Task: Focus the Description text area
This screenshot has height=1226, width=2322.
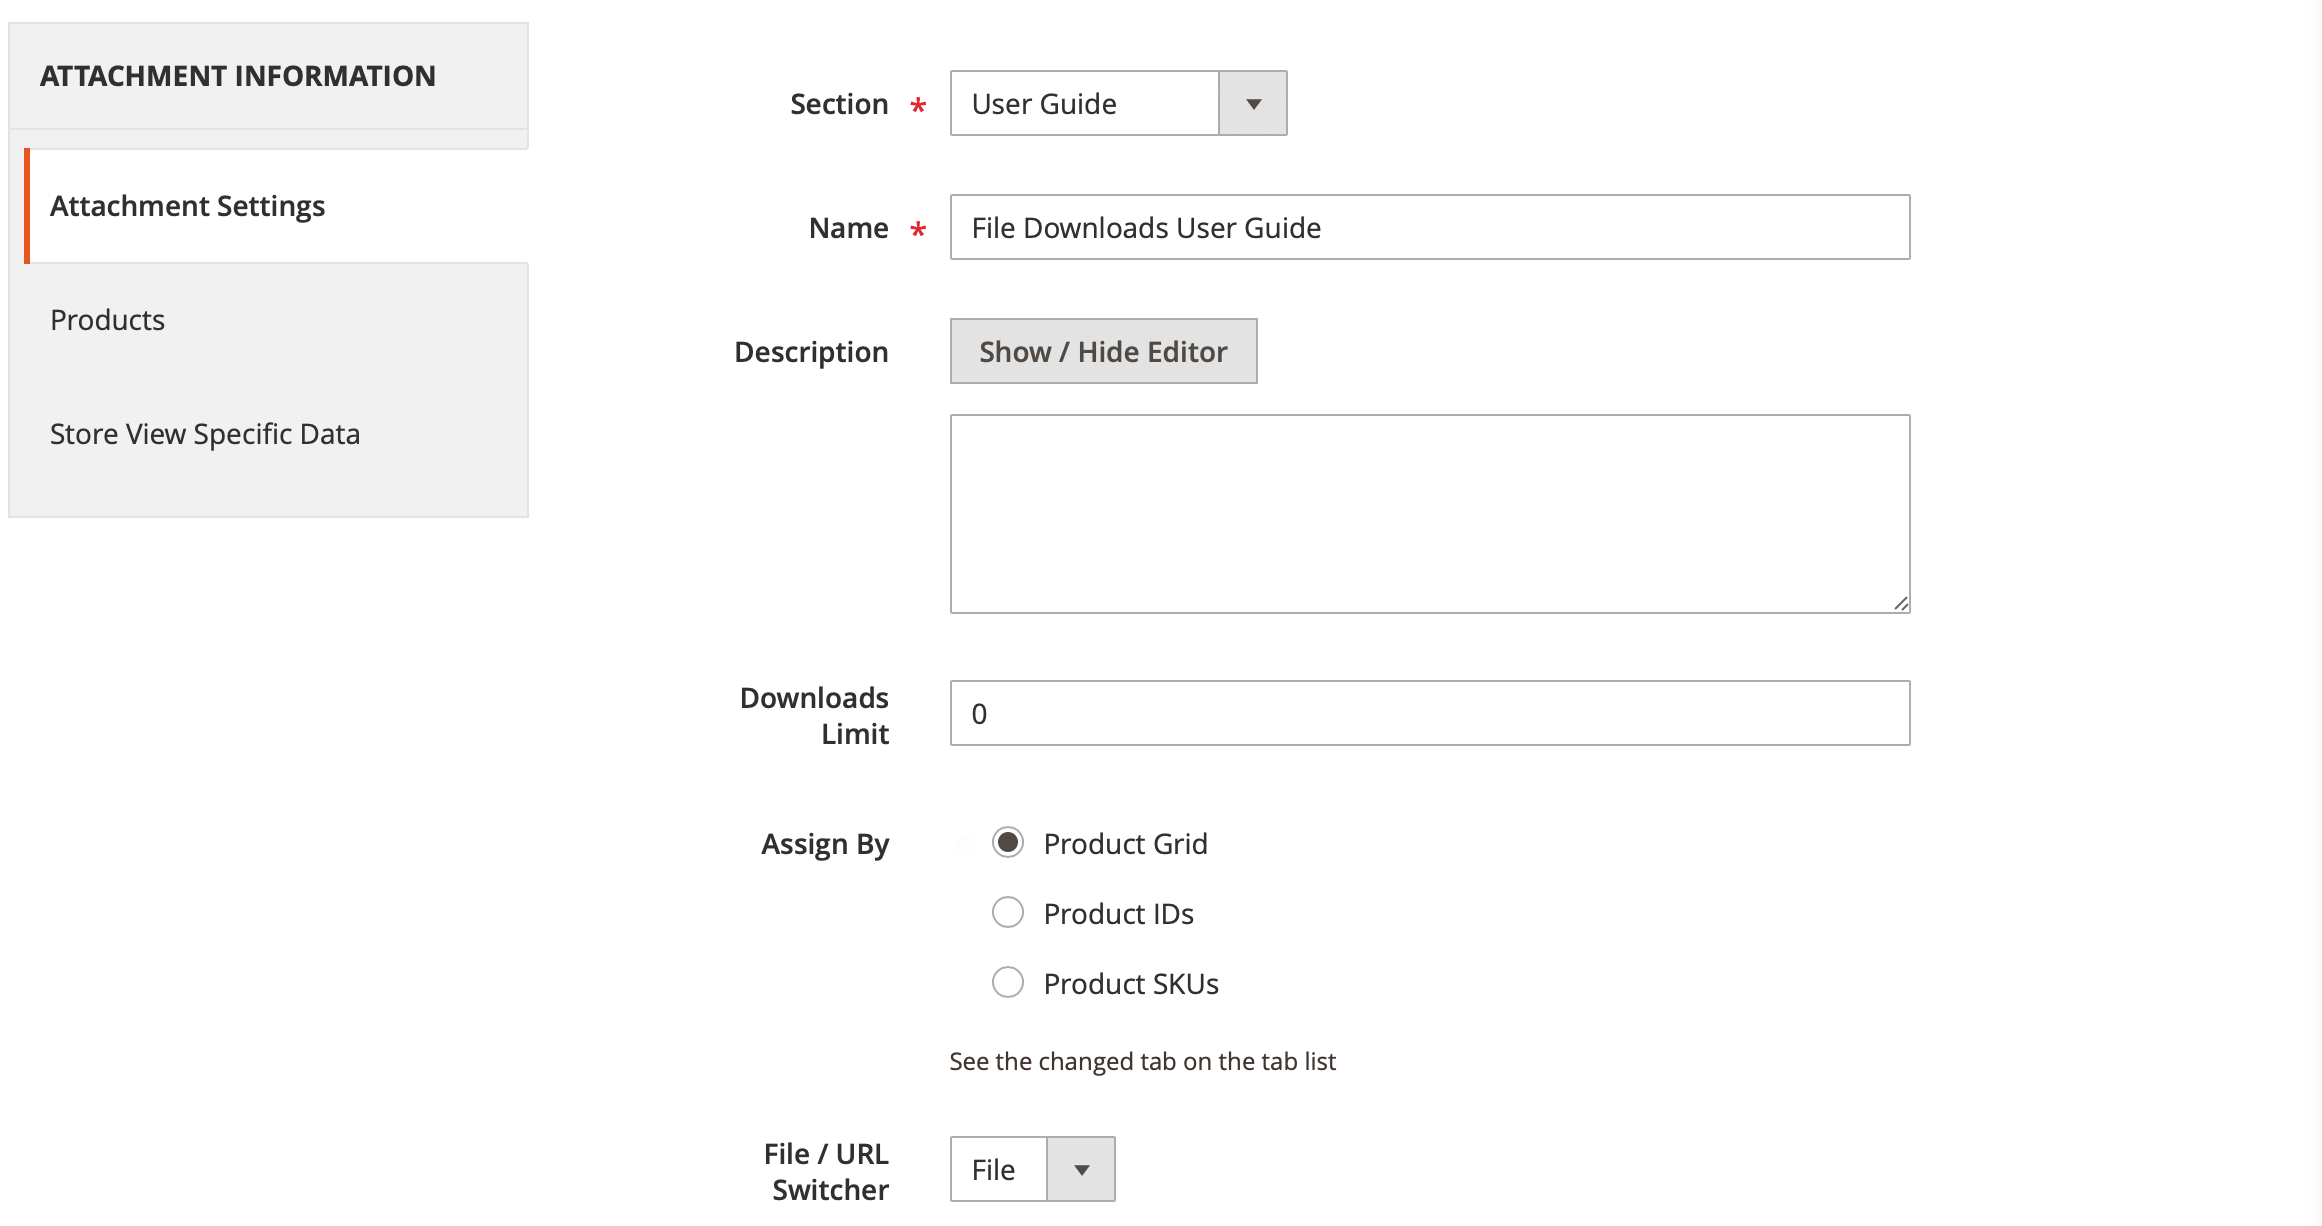Action: (1430, 514)
